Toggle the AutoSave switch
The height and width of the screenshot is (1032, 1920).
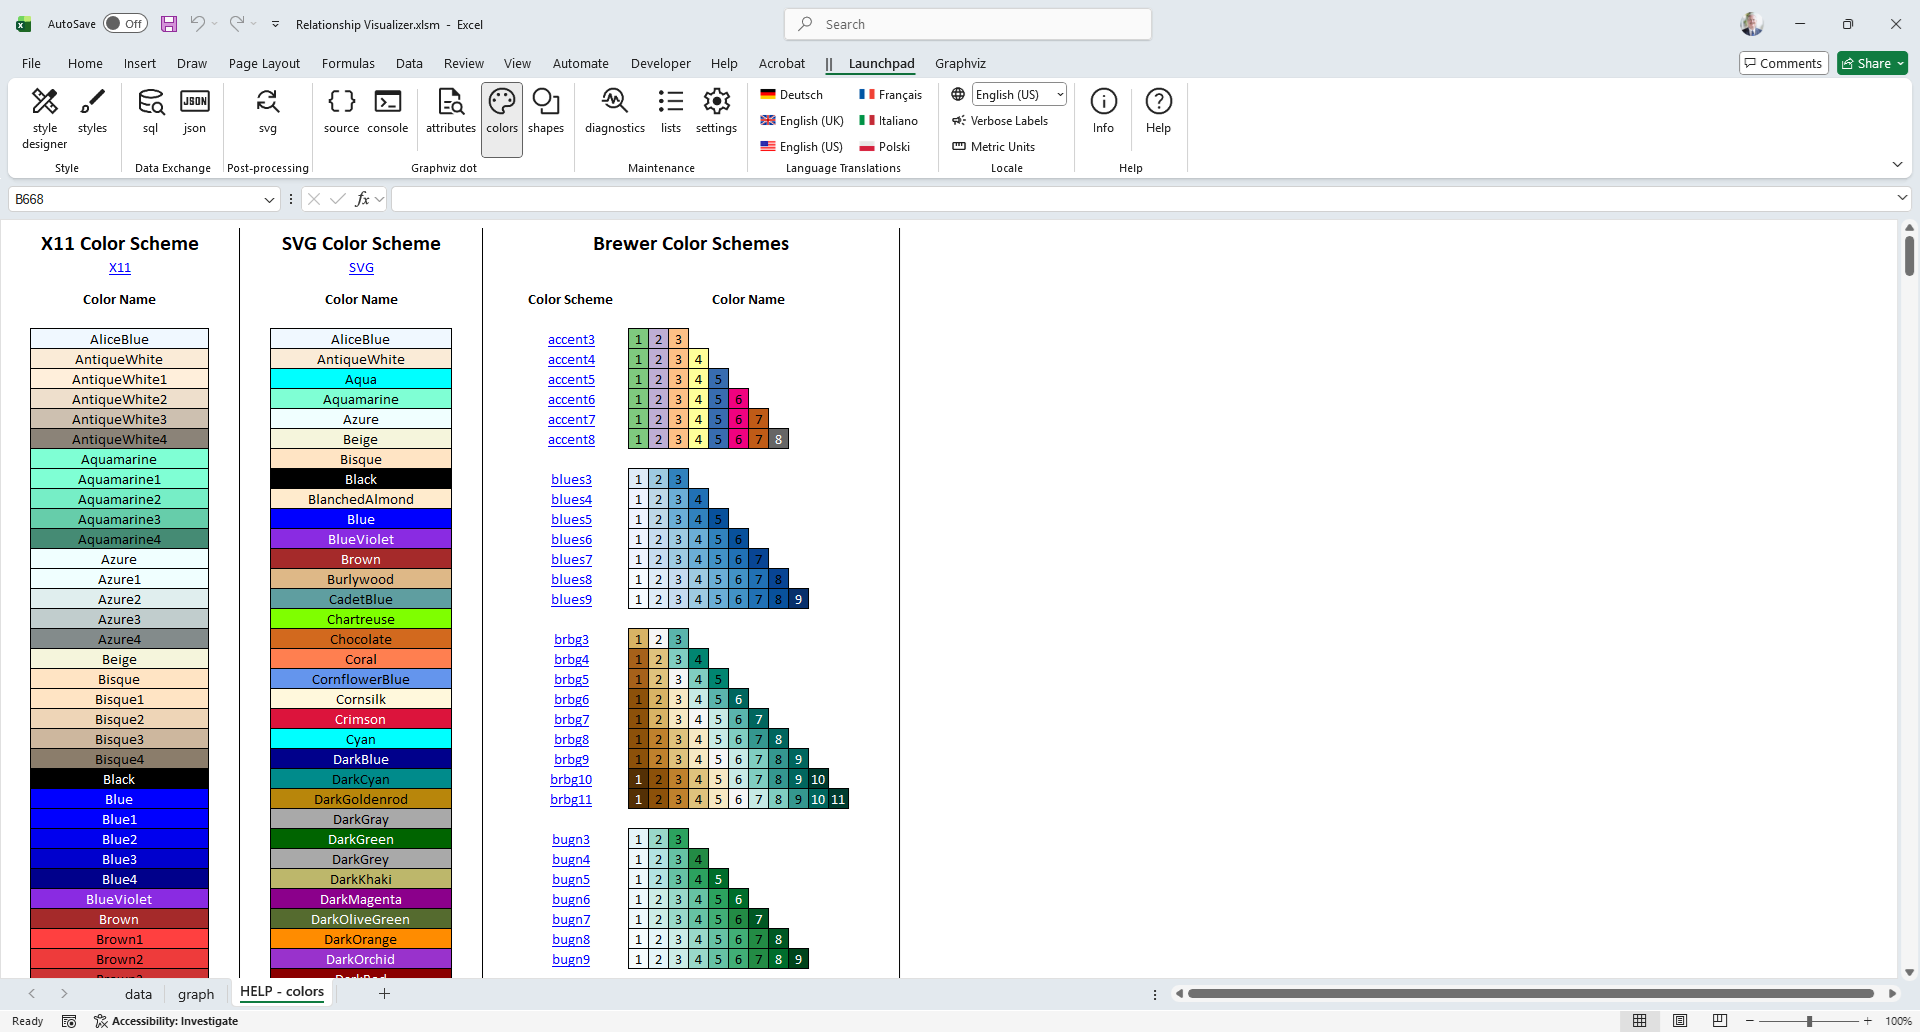click(125, 24)
